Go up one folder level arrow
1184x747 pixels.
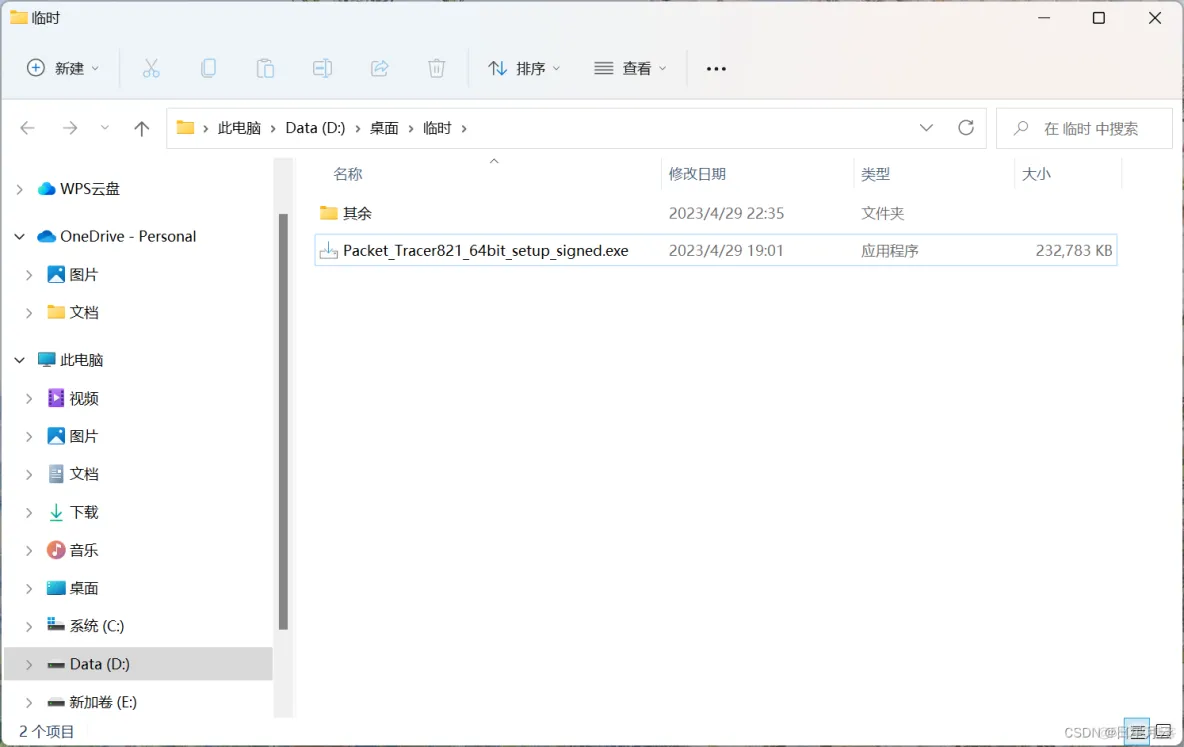(141, 128)
